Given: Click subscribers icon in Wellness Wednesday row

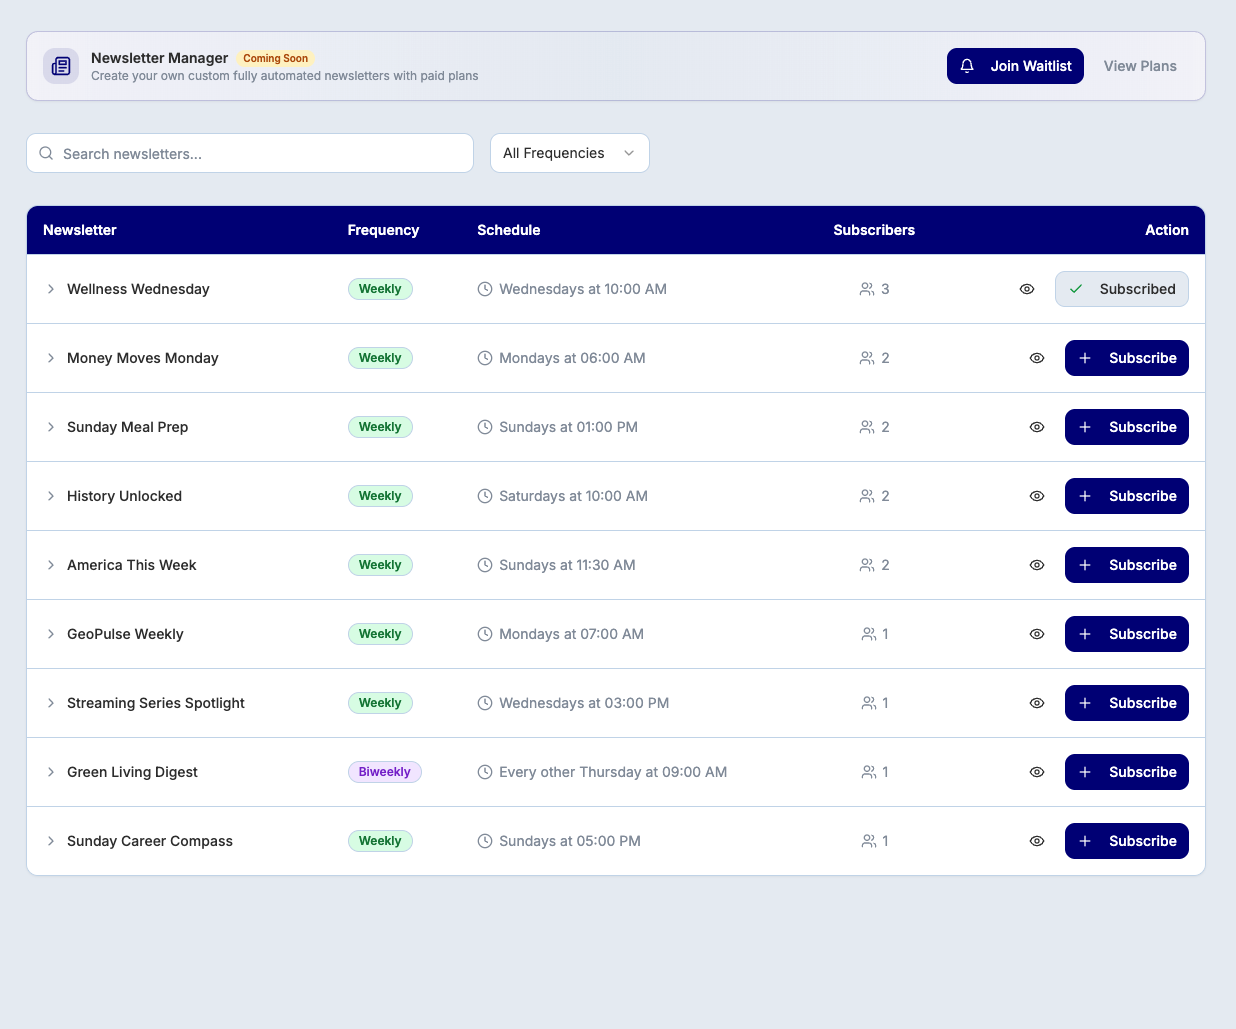Looking at the screenshot, I should [867, 289].
